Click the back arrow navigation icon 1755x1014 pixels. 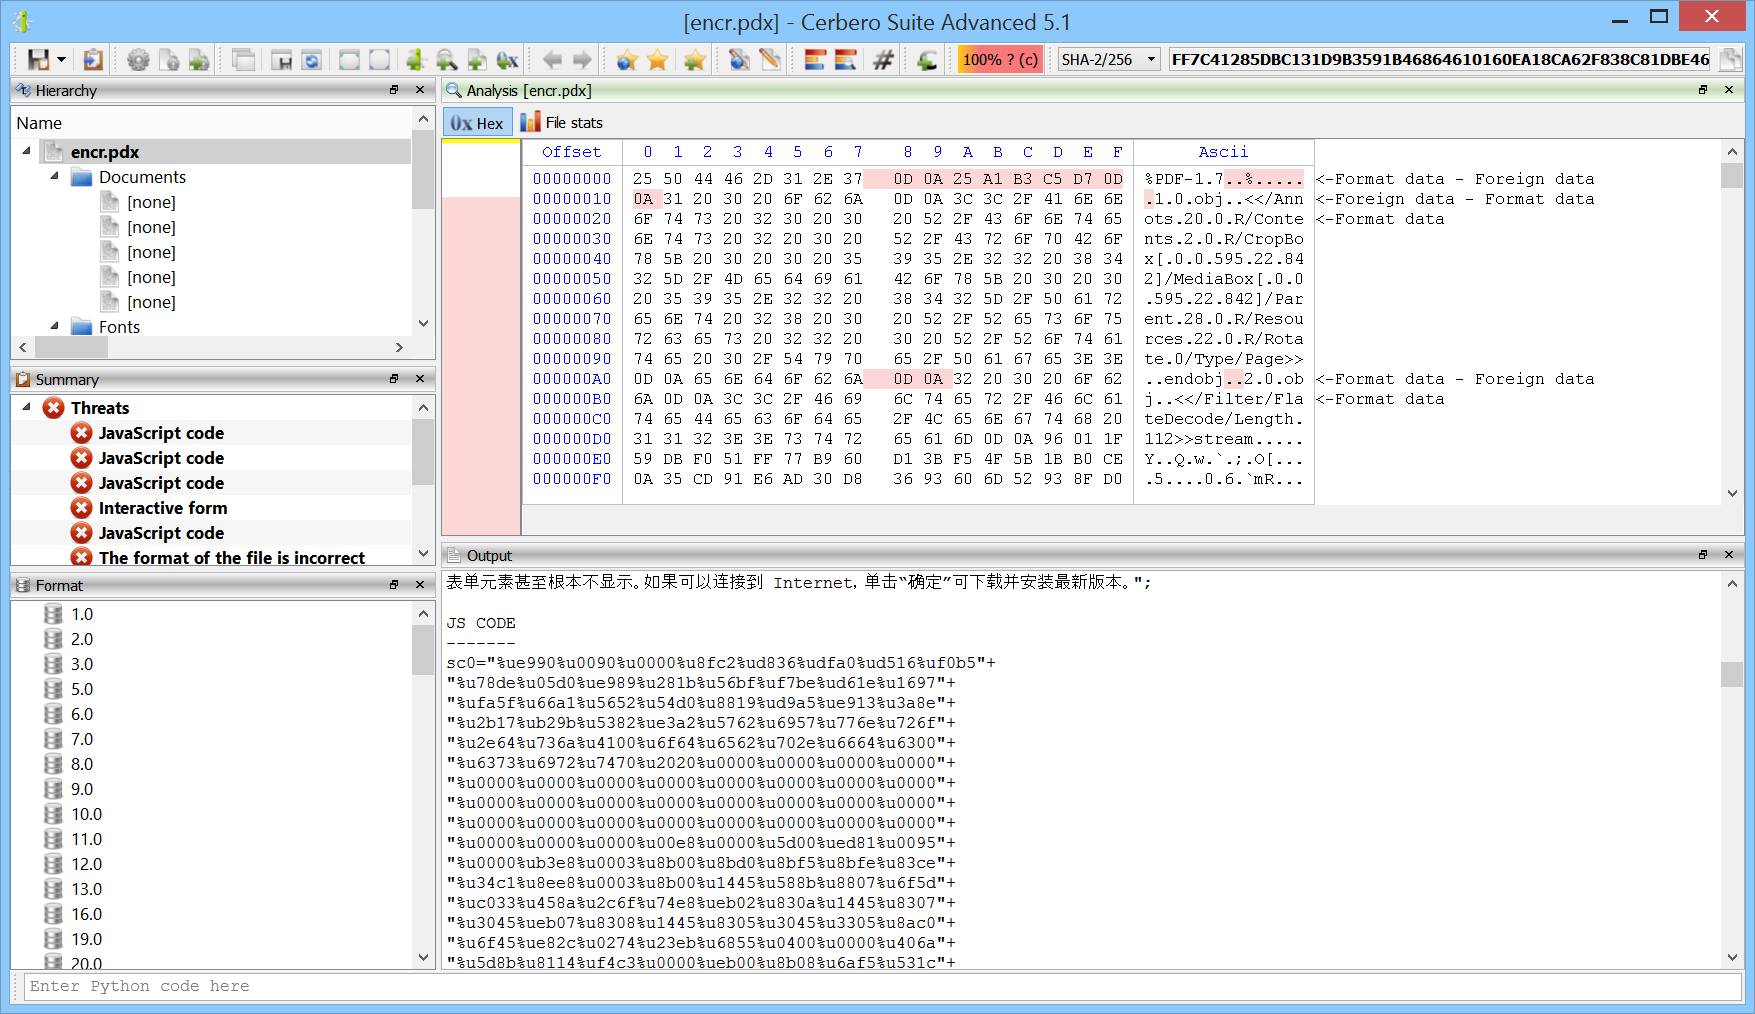[x=552, y=60]
